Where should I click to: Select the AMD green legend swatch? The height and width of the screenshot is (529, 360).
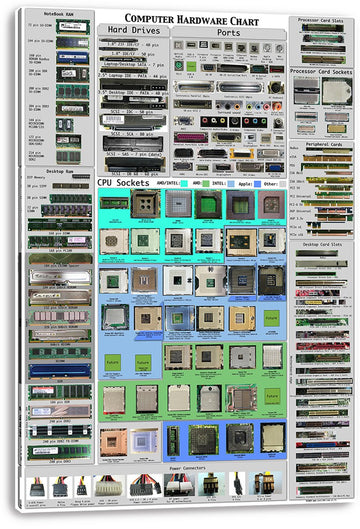pos(206,184)
